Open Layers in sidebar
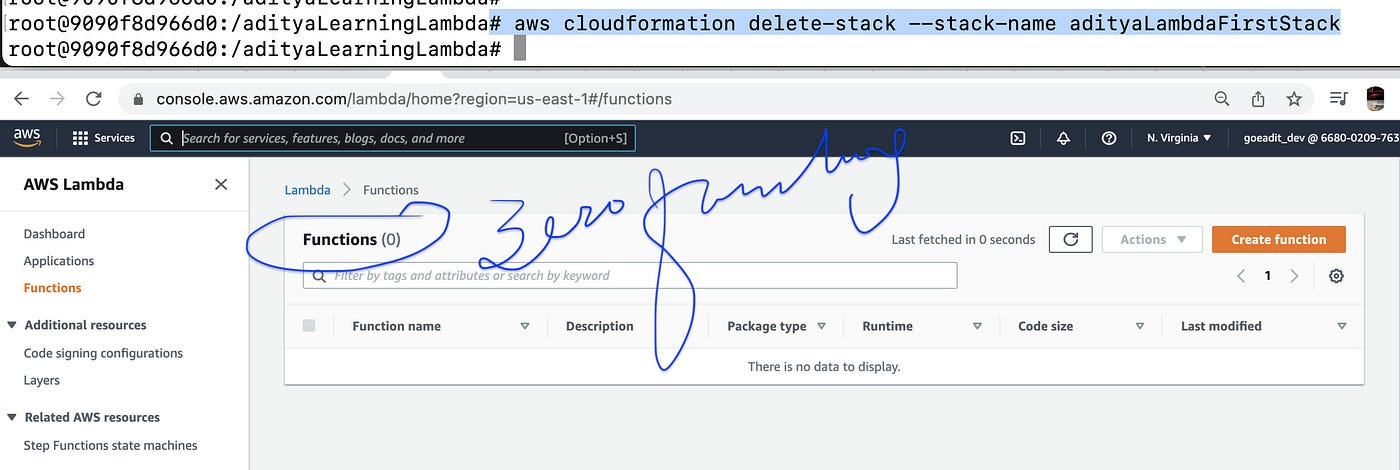 42,380
